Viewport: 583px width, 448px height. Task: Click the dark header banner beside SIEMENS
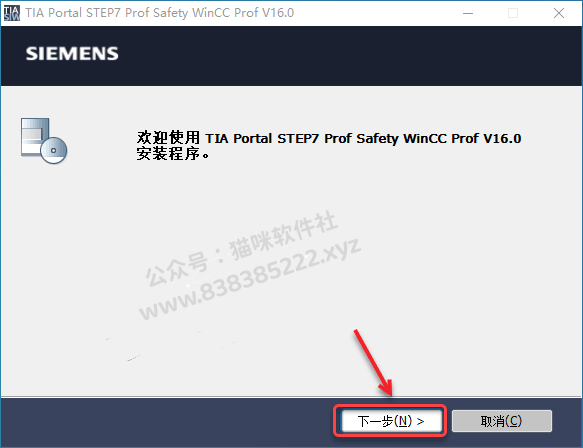(x=350, y=56)
